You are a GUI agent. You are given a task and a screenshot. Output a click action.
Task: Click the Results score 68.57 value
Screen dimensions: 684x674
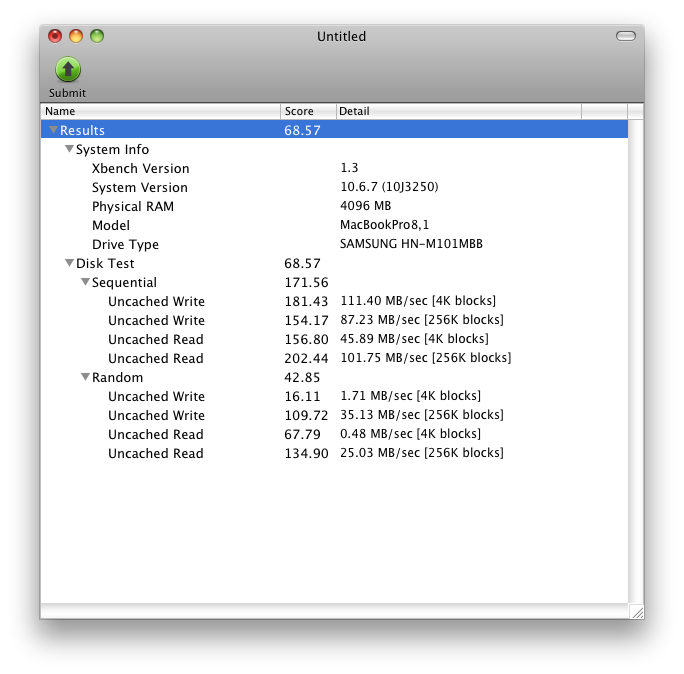(x=302, y=130)
